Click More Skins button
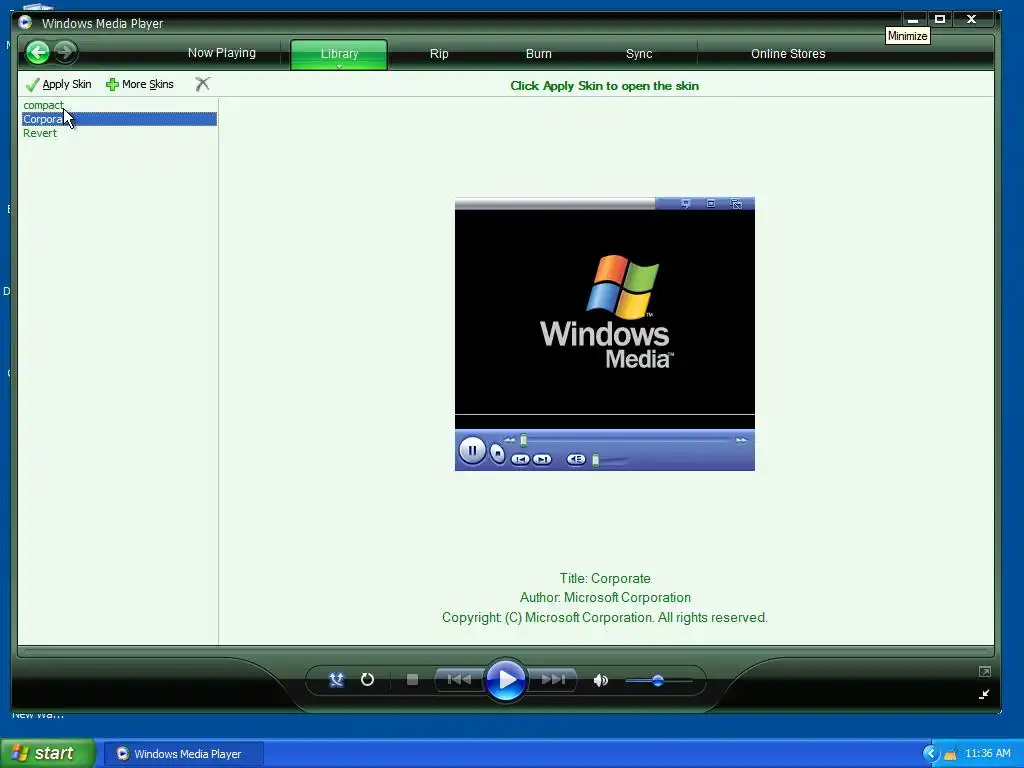 [x=140, y=84]
